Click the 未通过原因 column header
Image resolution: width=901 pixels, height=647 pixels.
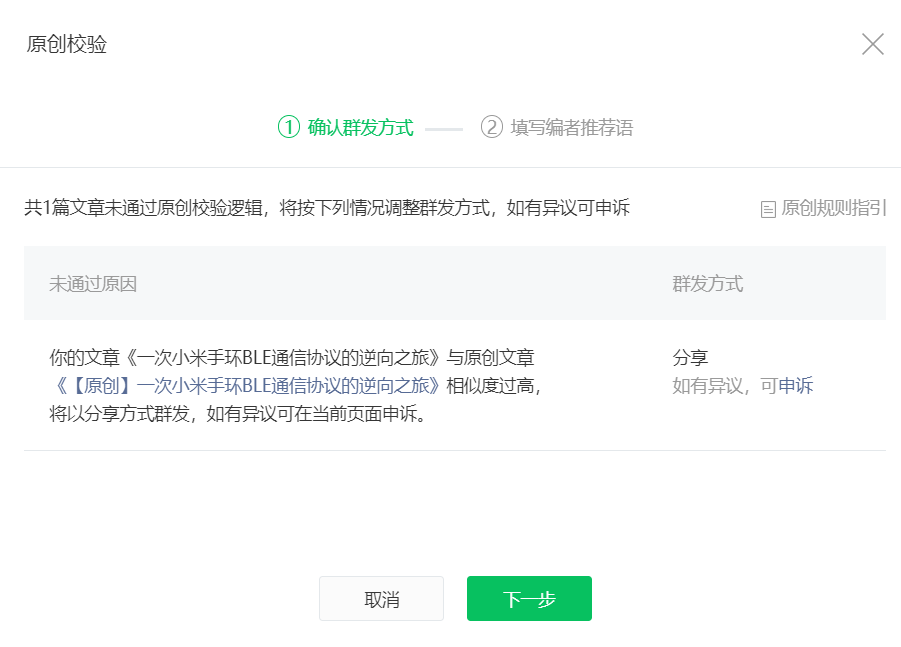[x=93, y=284]
